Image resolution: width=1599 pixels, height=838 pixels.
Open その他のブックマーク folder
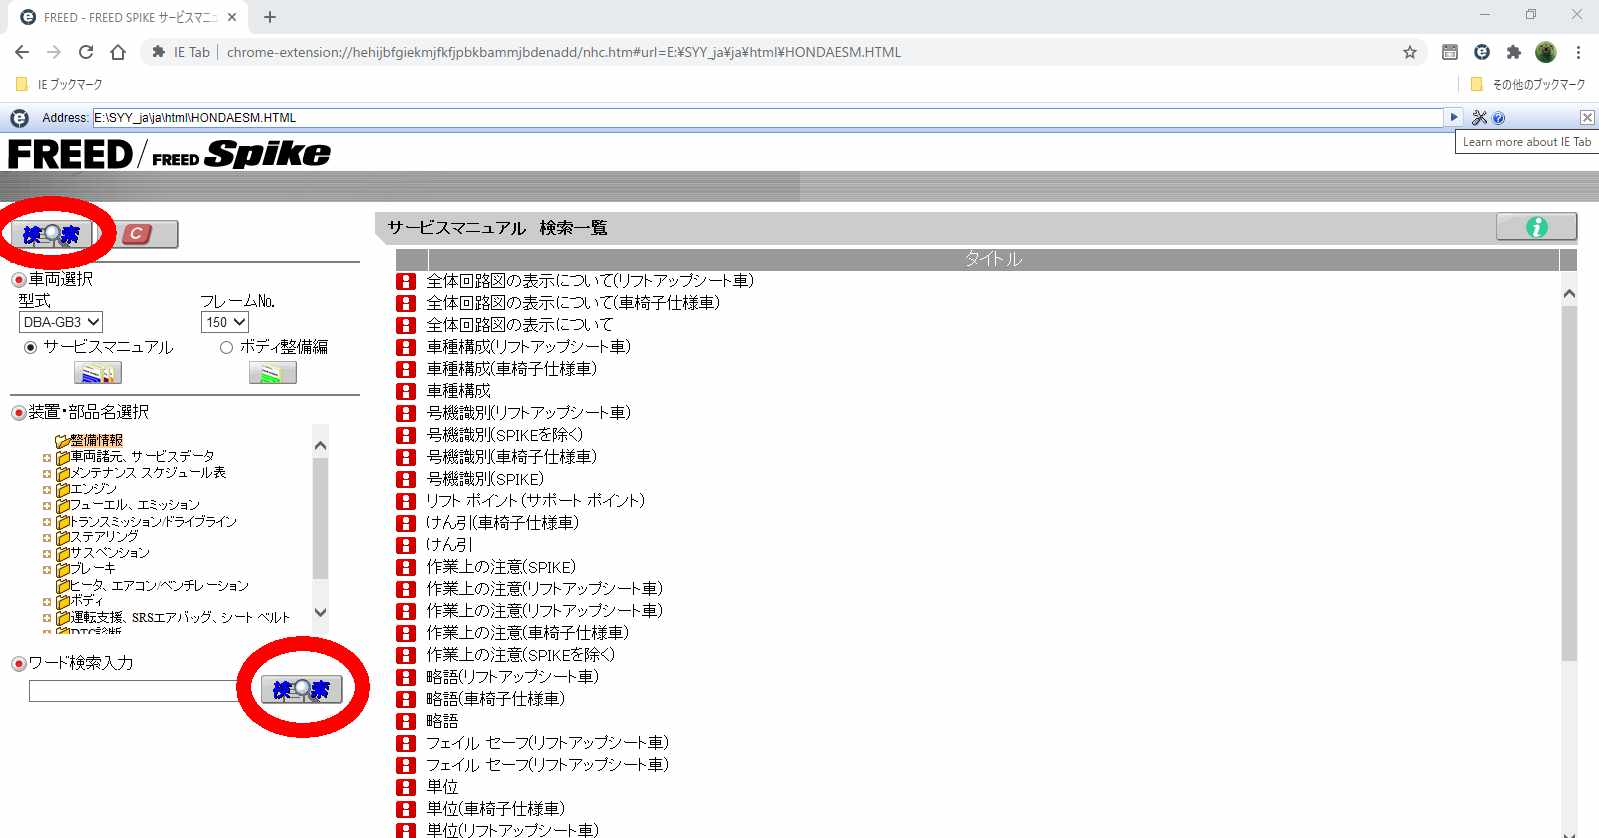[1528, 84]
